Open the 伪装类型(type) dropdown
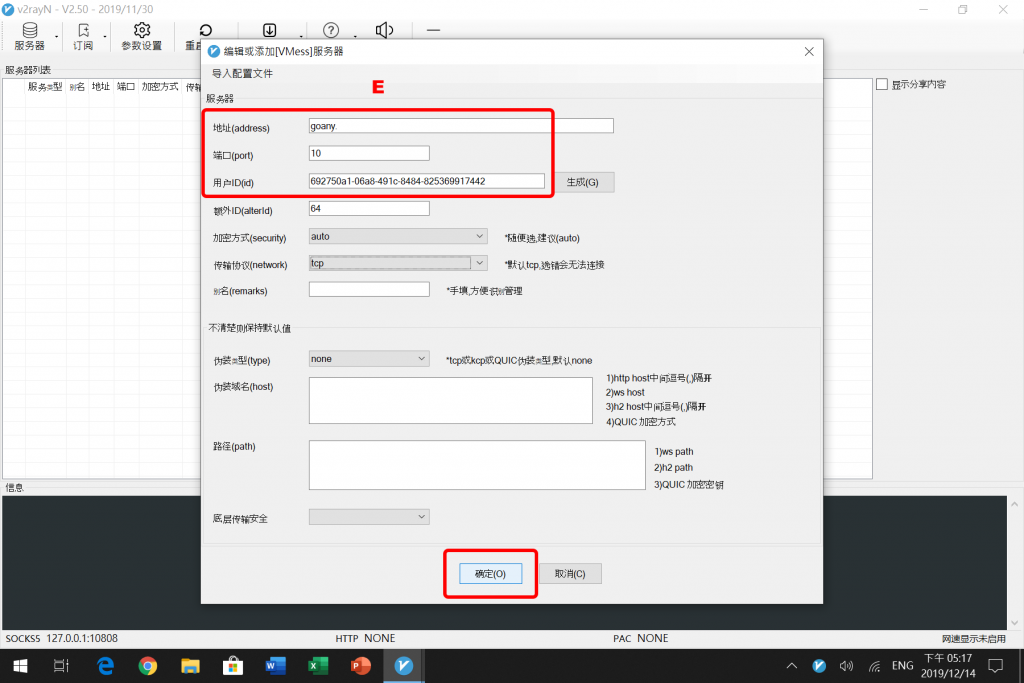The height and width of the screenshot is (683, 1024). pyautogui.click(x=369, y=358)
